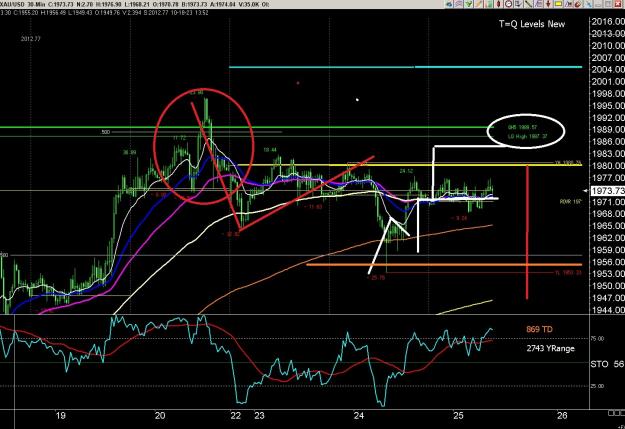Restore the chart window size
The image size is (625, 429).
[x=608, y=4]
